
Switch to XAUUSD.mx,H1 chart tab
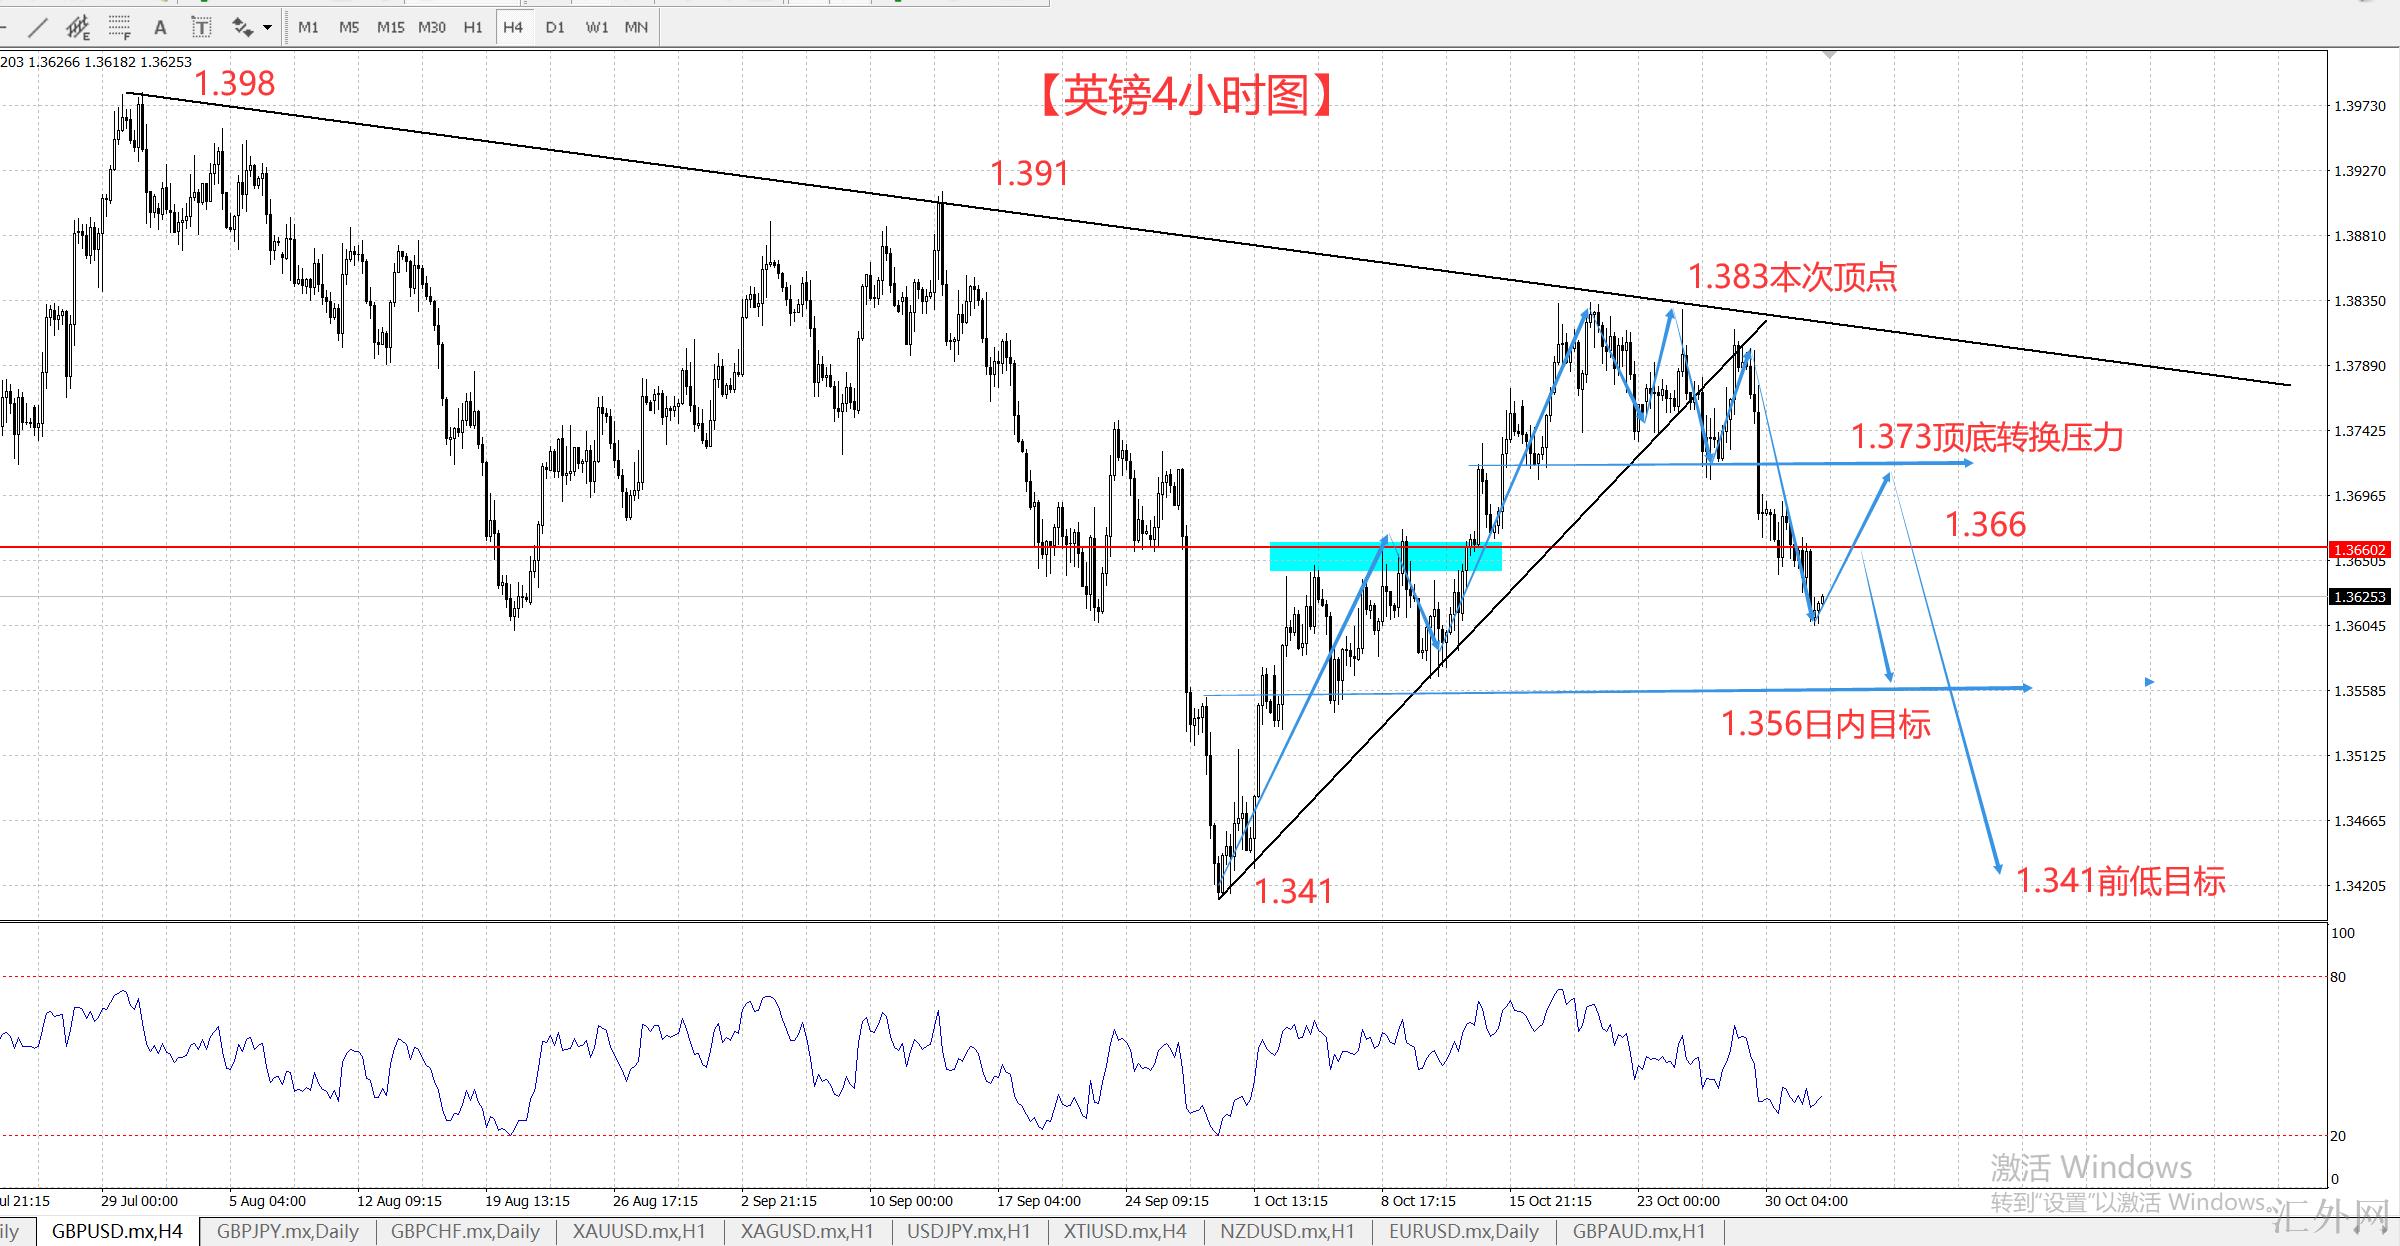tap(639, 1231)
